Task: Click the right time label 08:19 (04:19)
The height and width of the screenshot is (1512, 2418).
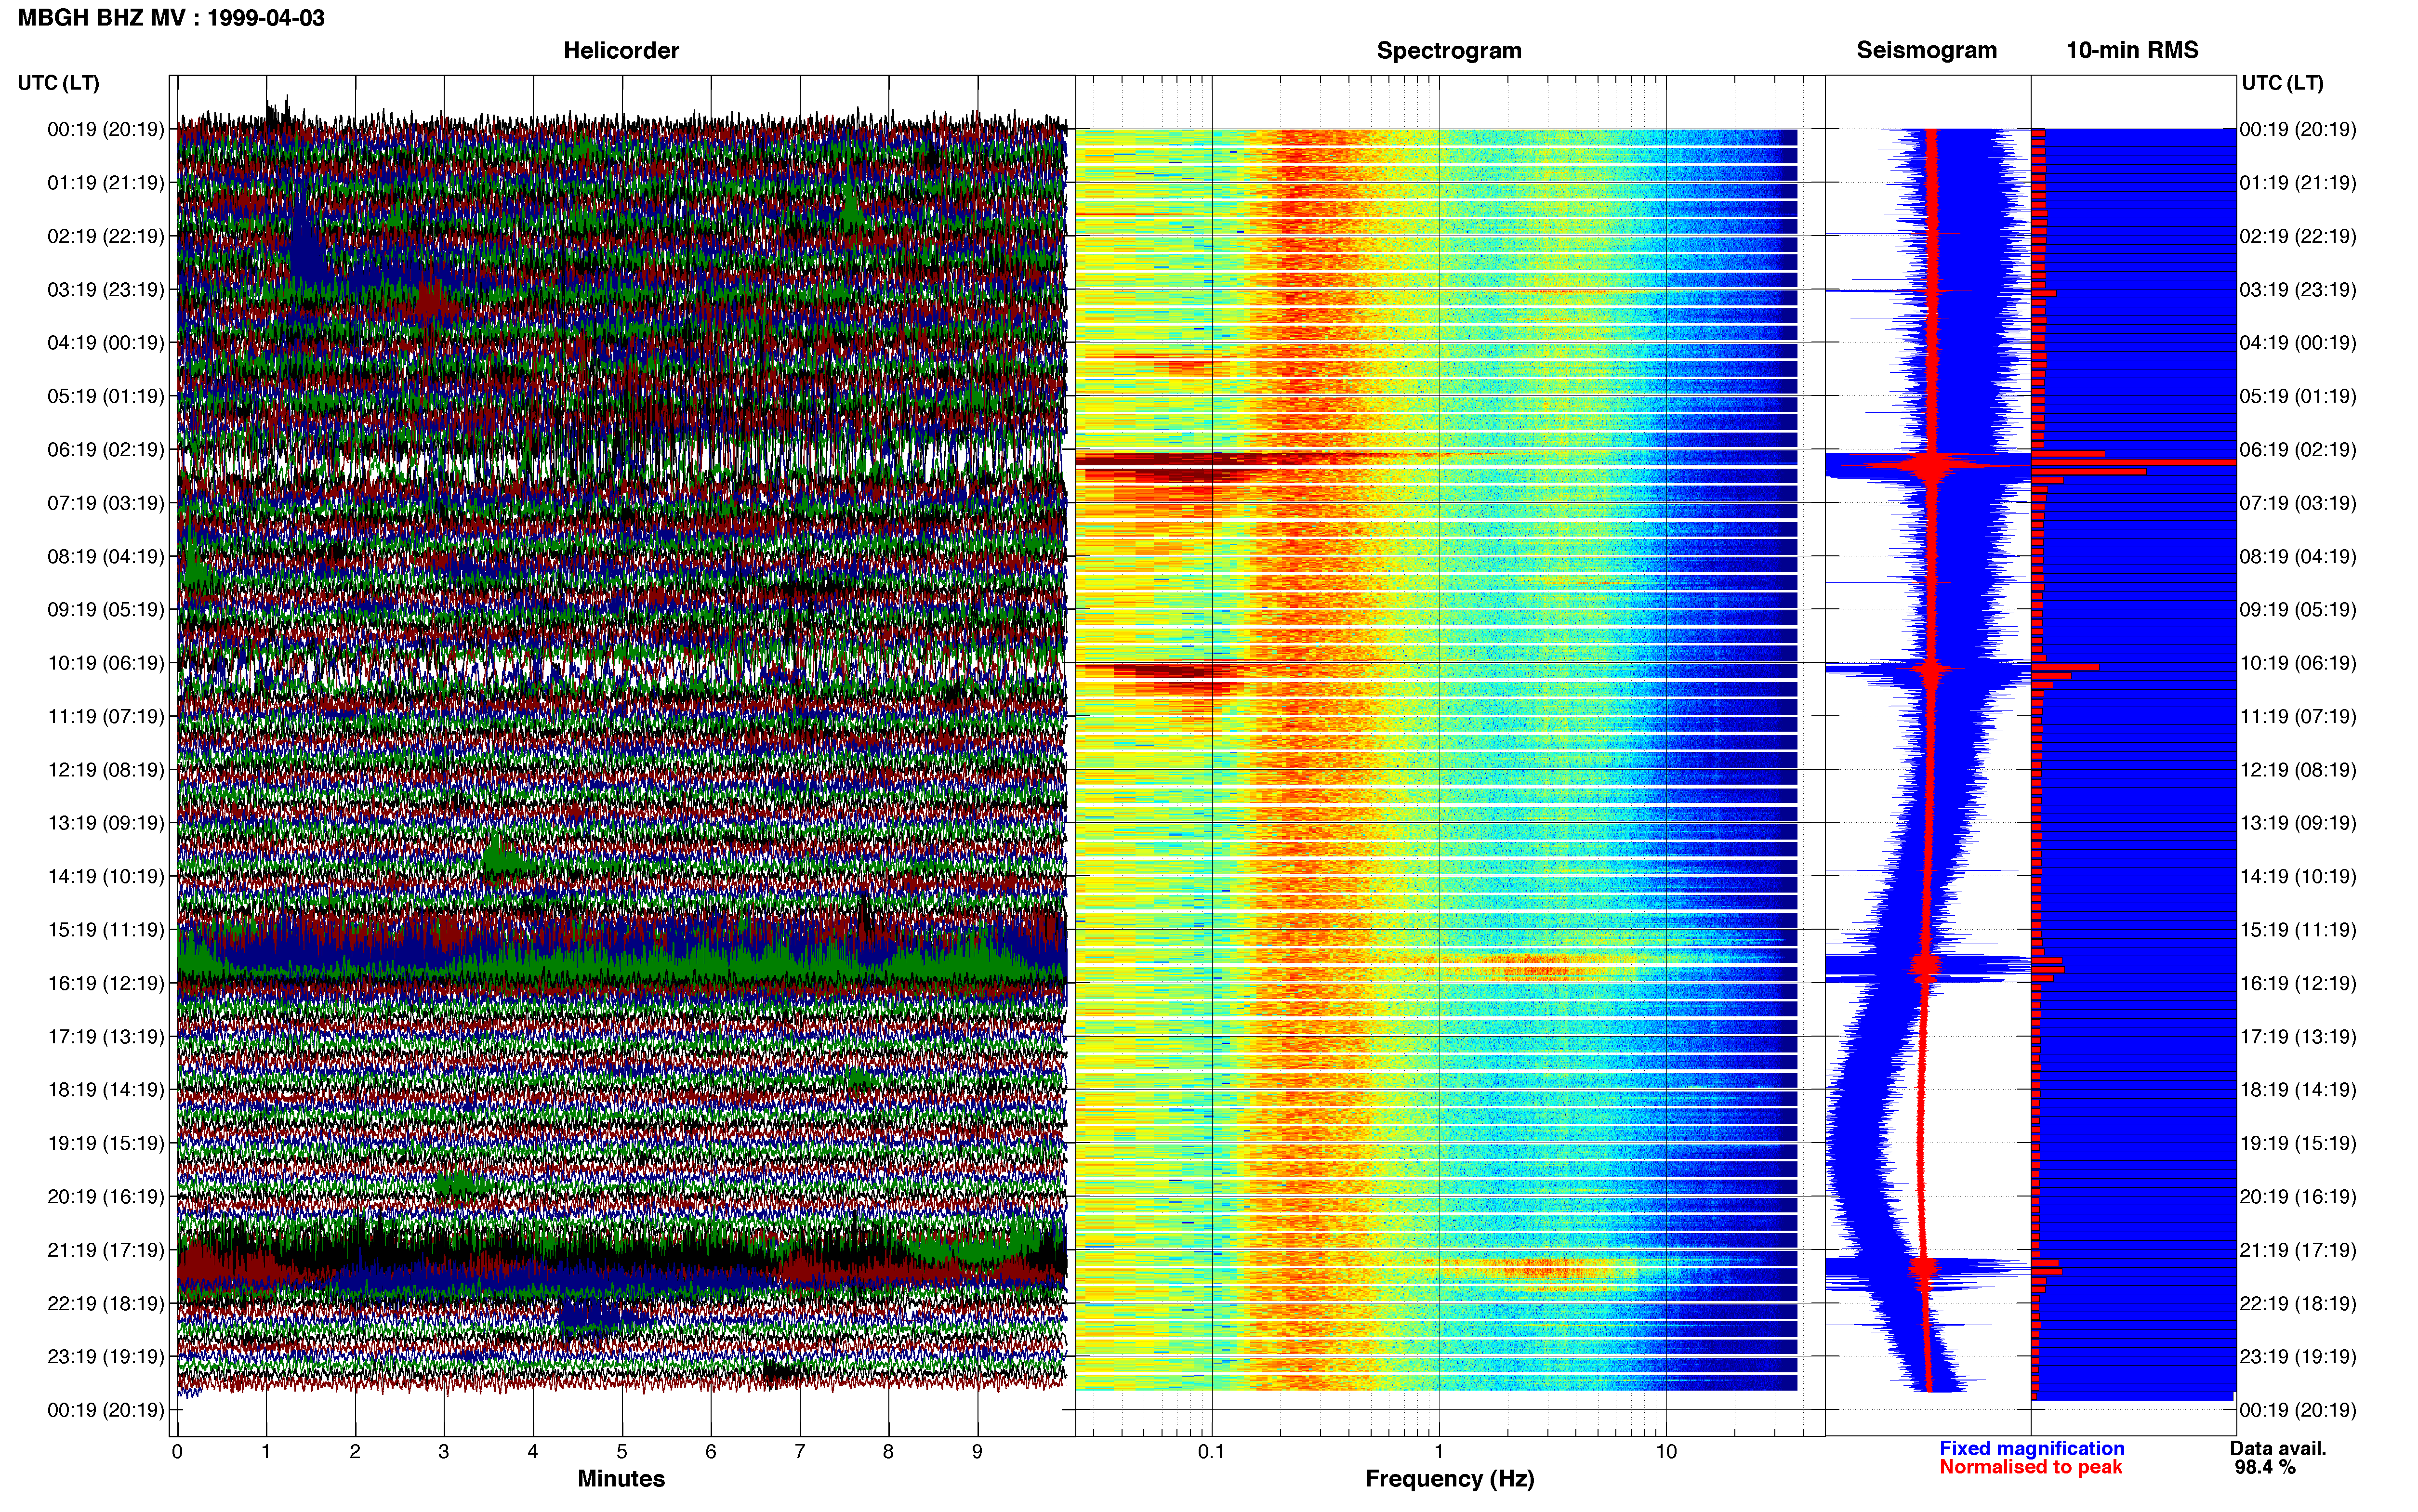Action: point(2298,556)
